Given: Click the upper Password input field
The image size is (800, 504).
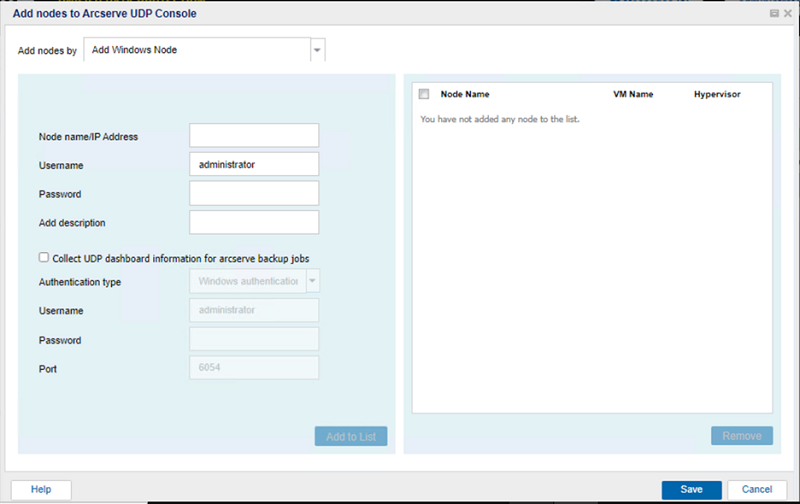Looking at the screenshot, I should 254,193.
